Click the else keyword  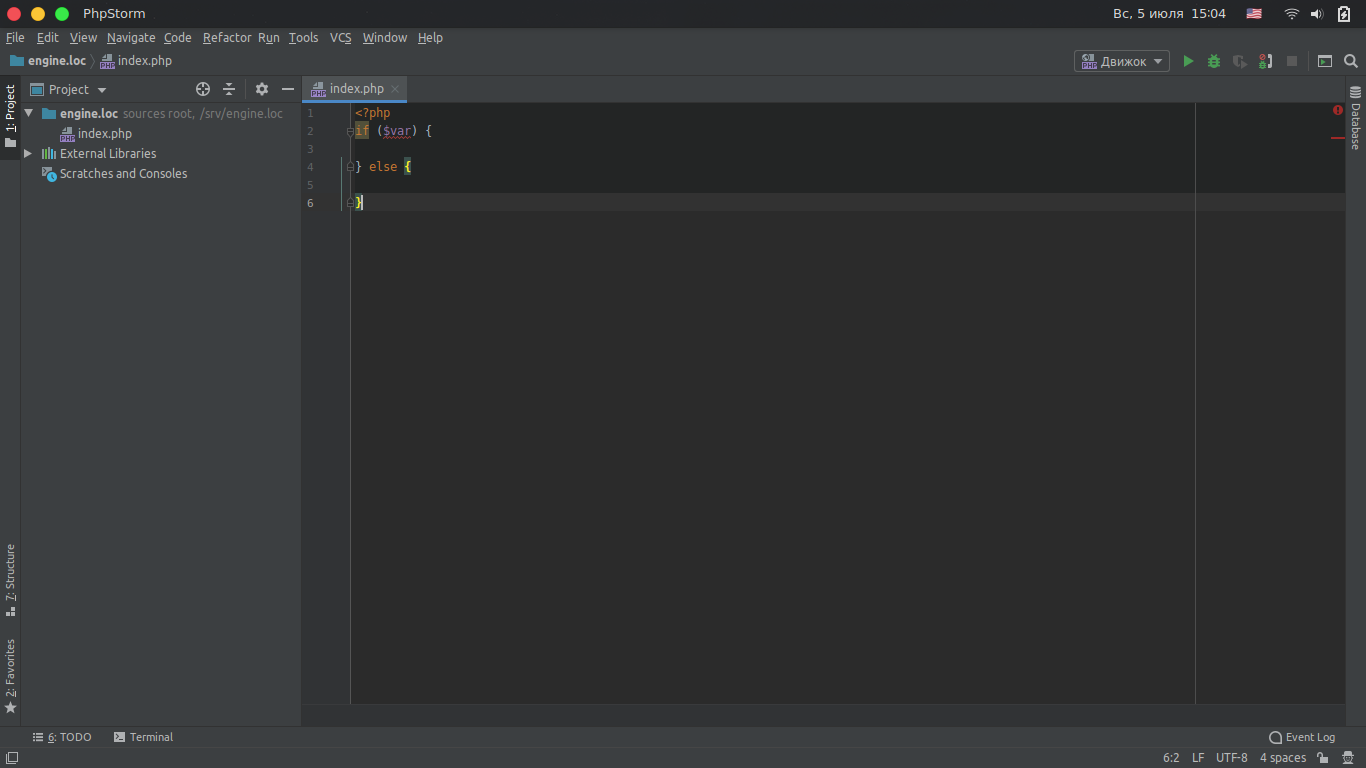(383, 167)
